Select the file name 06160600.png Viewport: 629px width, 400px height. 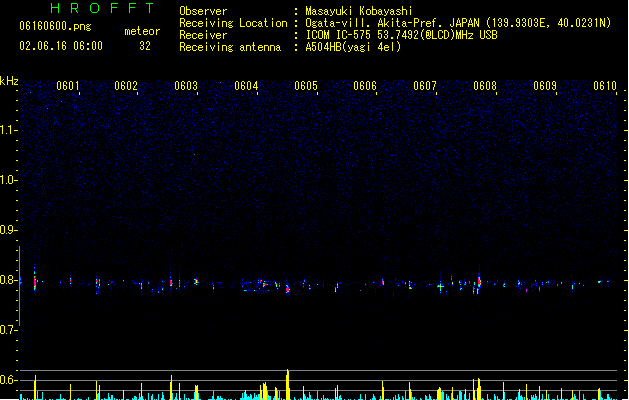pyautogui.click(x=55, y=27)
